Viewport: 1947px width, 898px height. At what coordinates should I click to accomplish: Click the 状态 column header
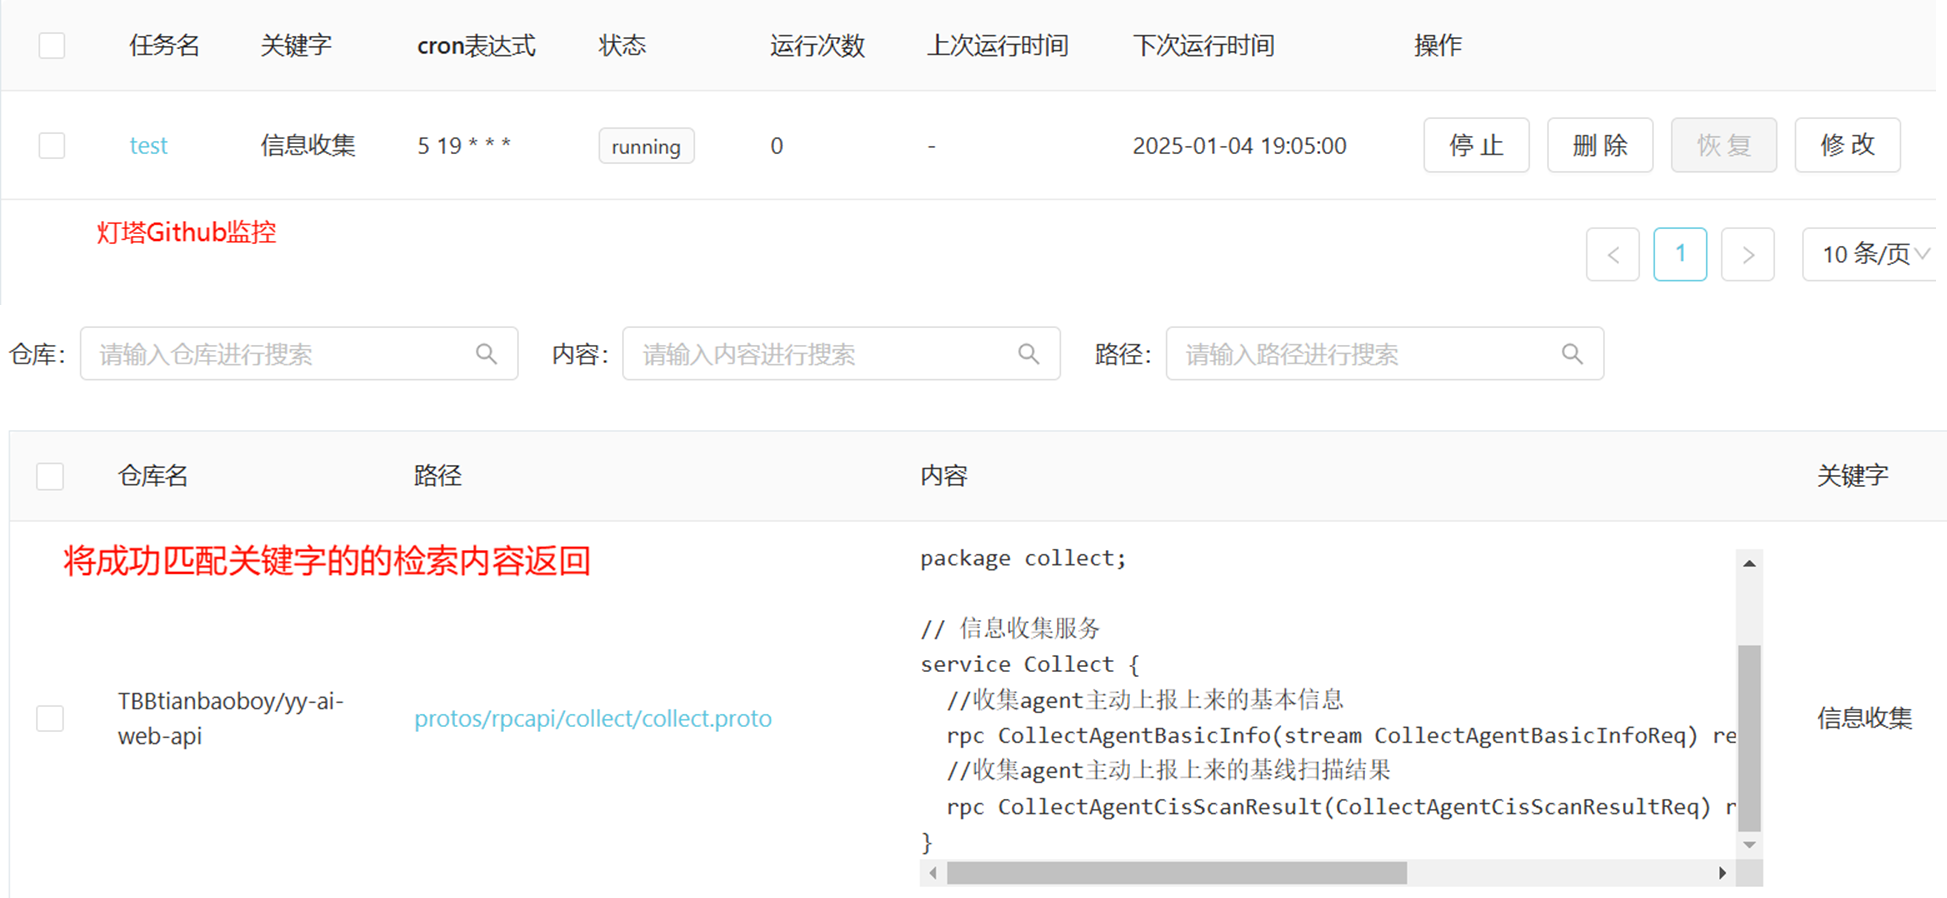pos(622,46)
